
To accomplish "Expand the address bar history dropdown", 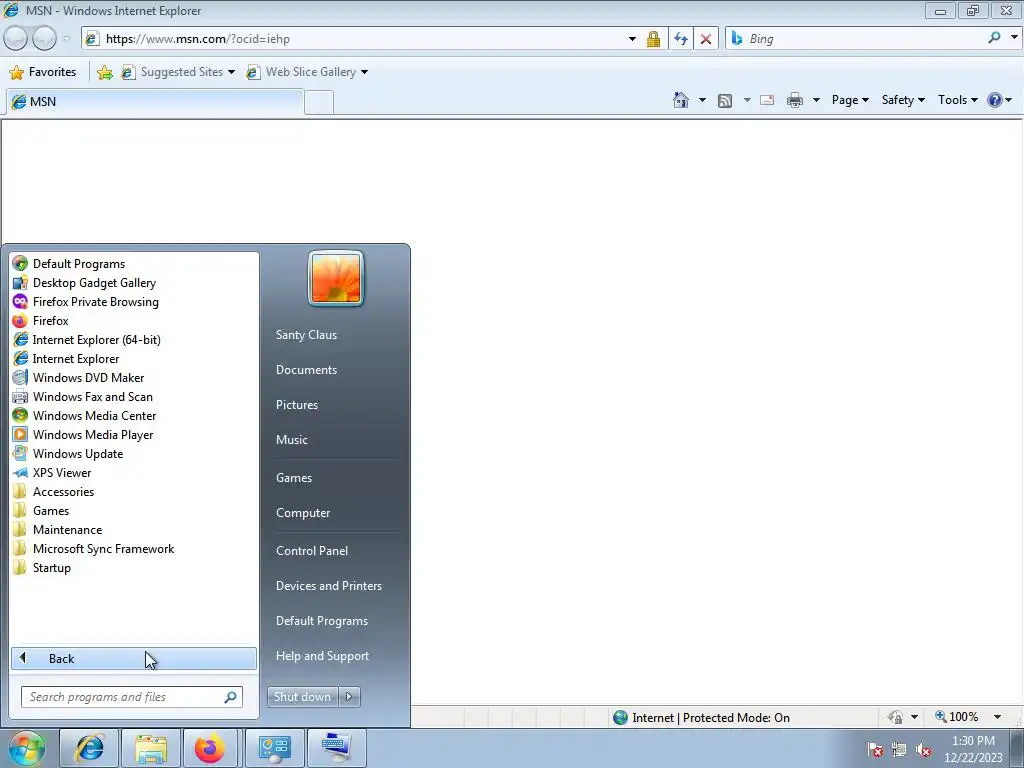I will coord(632,39).
